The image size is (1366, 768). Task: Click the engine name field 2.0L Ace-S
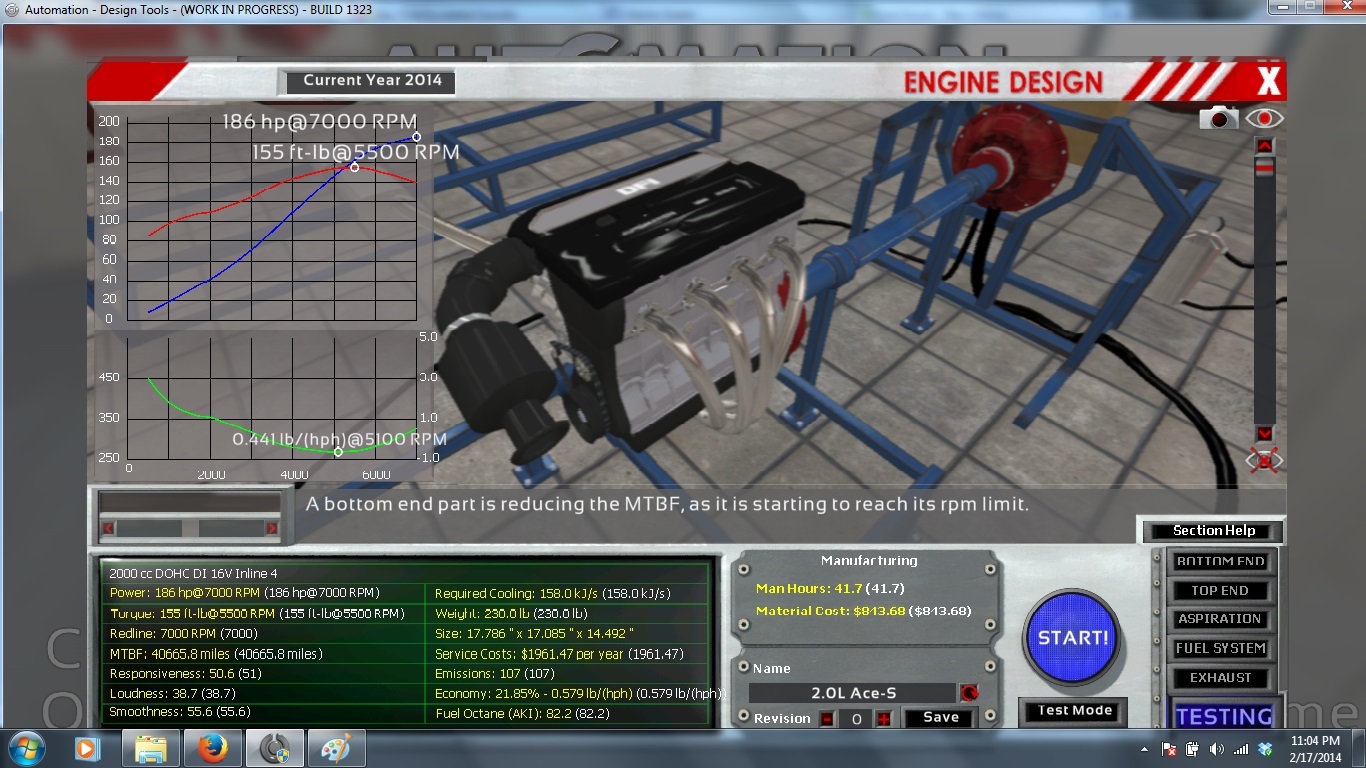(x=853, y=693)
